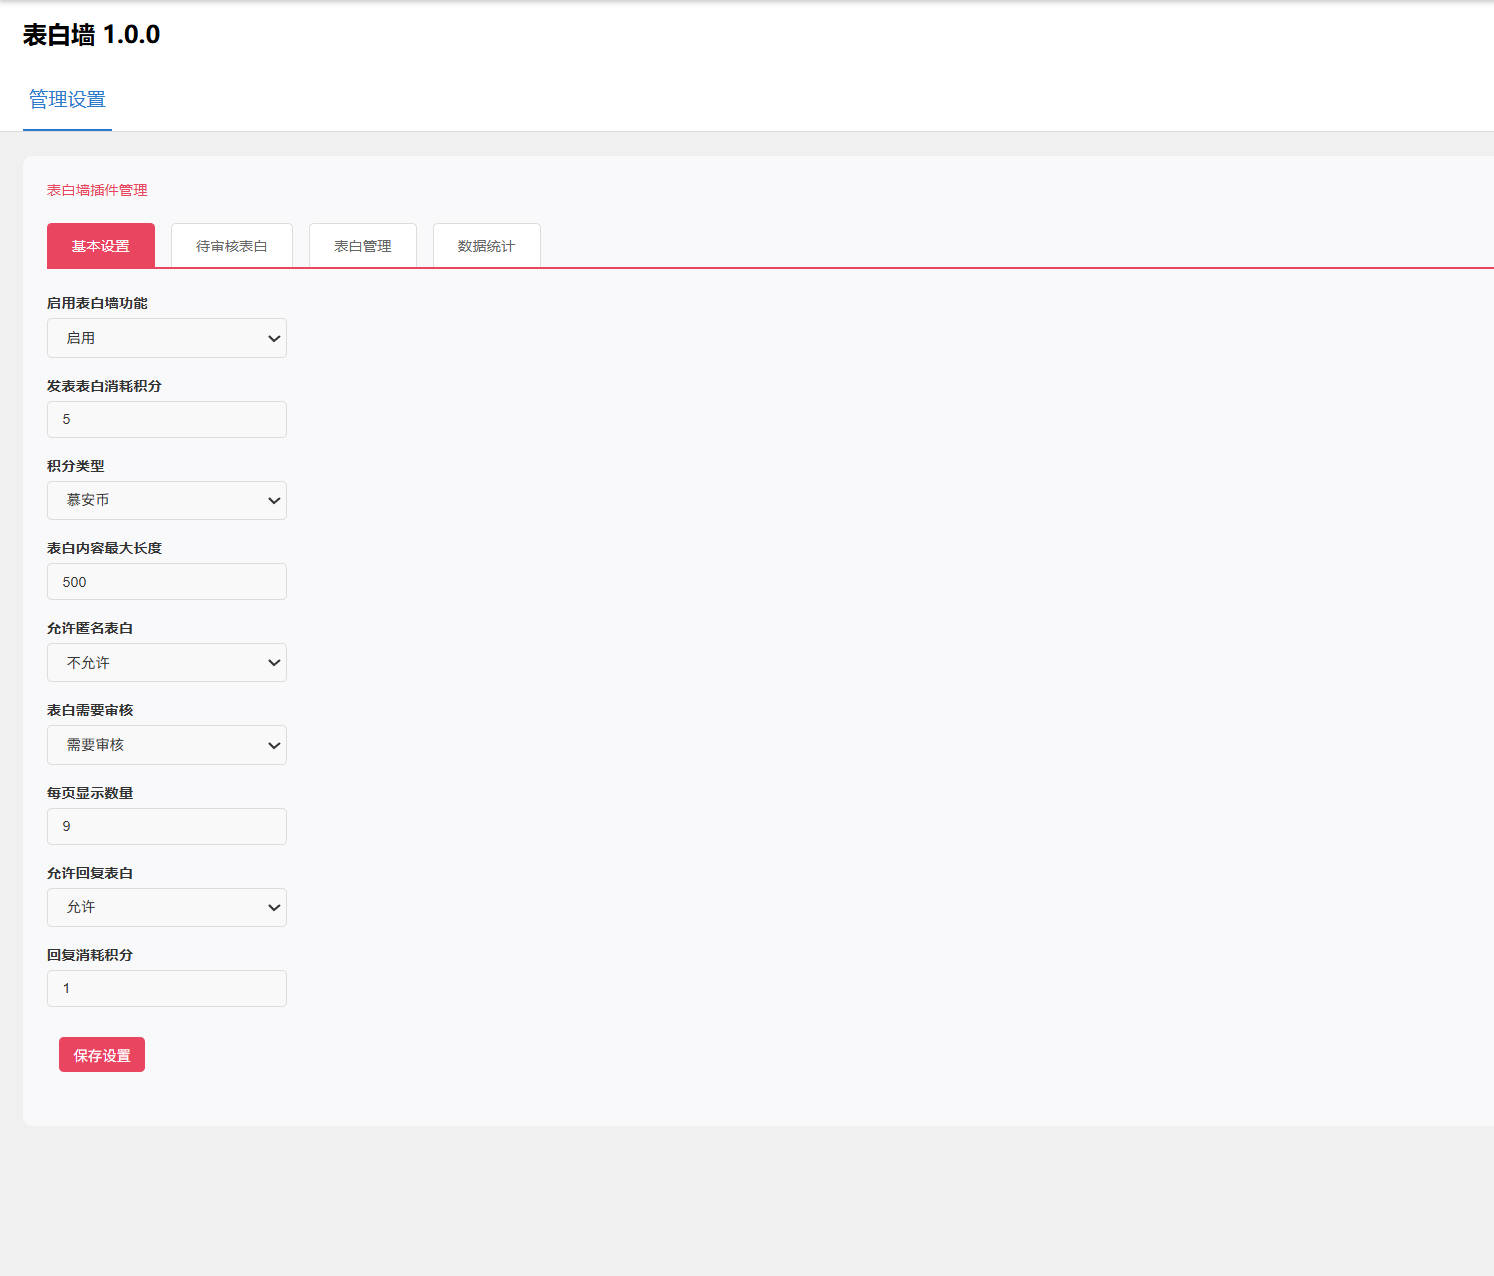
Task: Expand the 积分类型 dropdown showing 慕安币
Action: [167, 500]
